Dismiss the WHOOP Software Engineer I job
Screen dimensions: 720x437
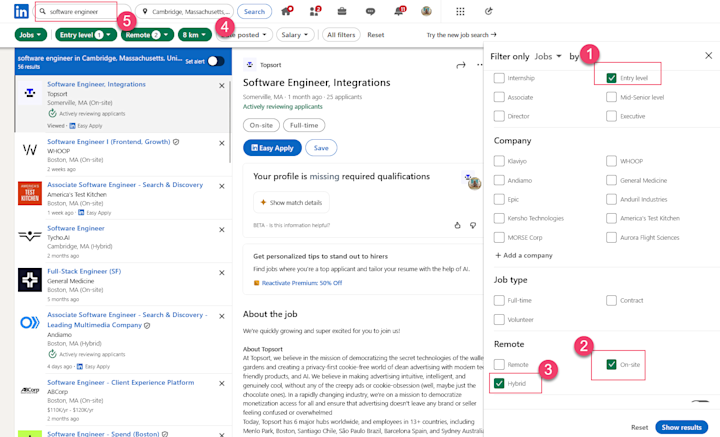click(x=222, y=143)
